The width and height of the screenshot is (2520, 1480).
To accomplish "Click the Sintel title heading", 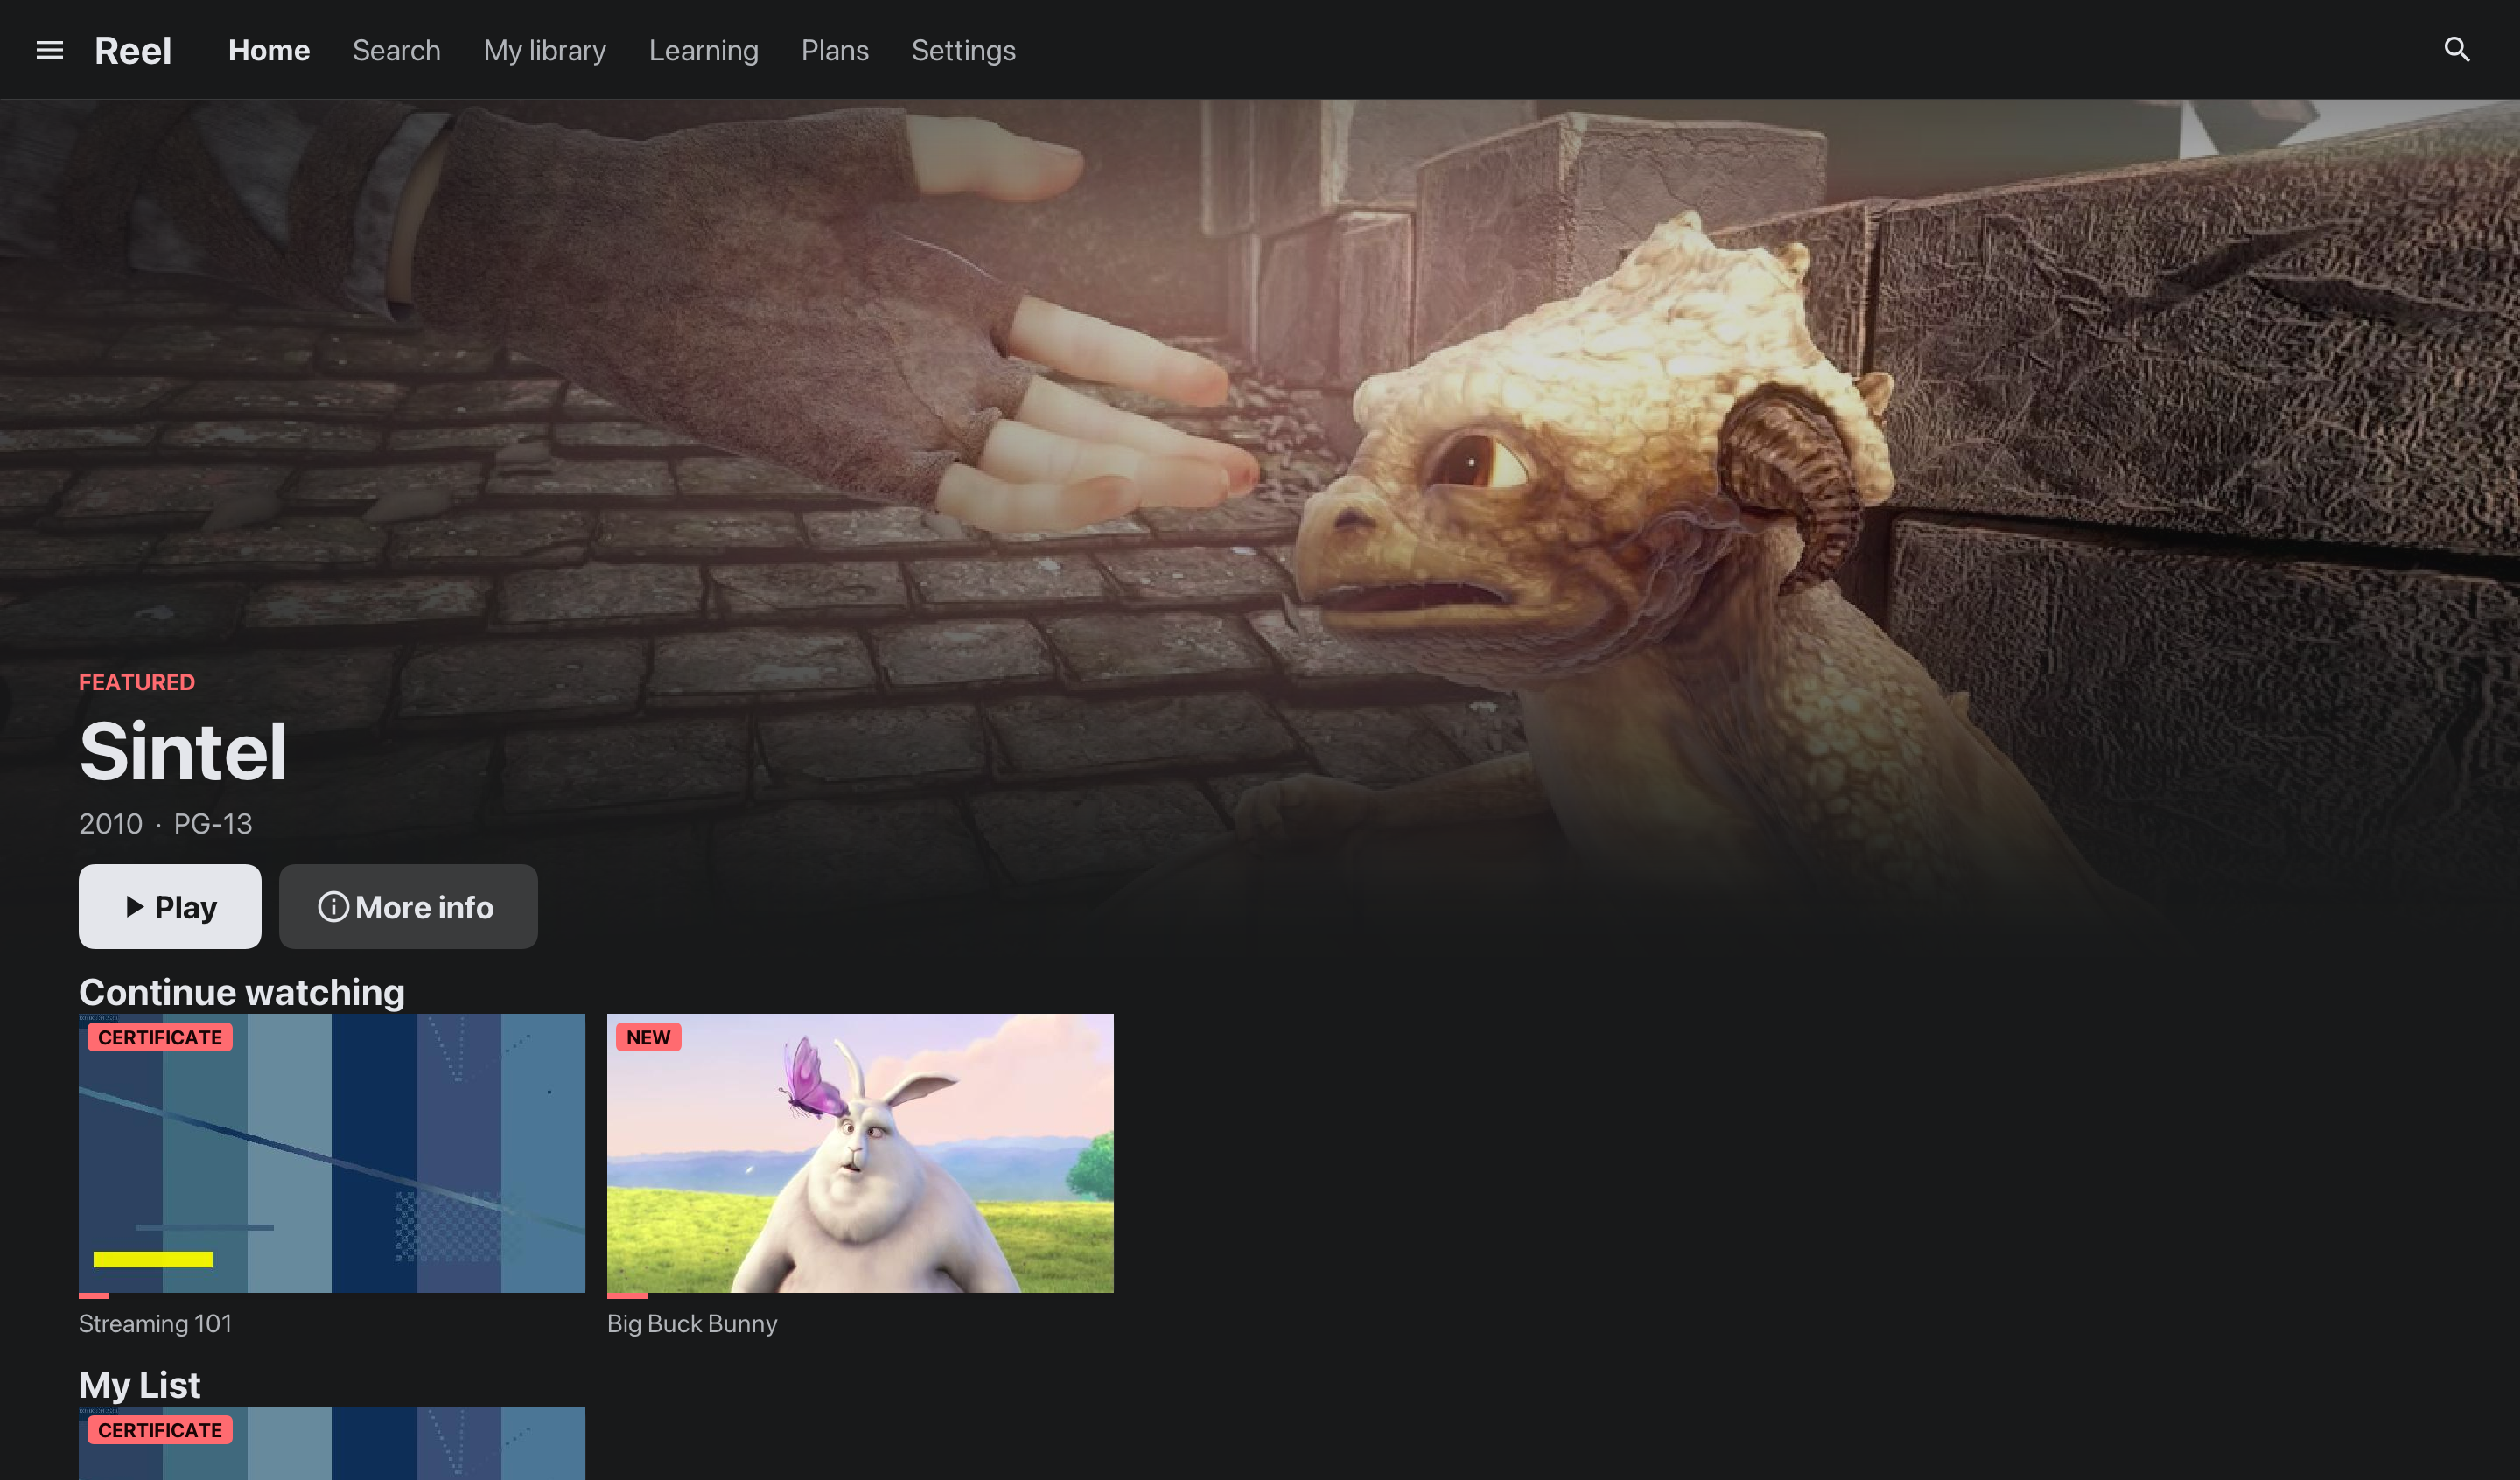I will click(x=183, y=752).
